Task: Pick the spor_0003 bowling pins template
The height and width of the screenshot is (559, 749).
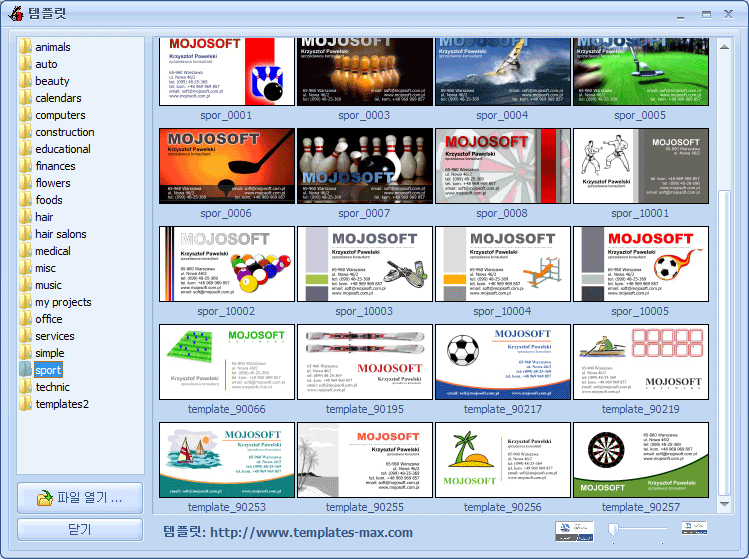Action: pos(364,72)
